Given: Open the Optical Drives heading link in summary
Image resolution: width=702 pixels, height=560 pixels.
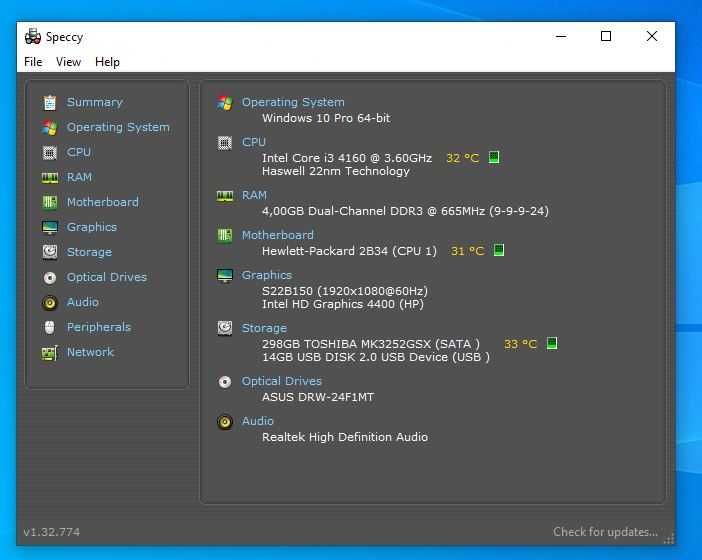Looking at the screenshot, I should pos(282,381).
